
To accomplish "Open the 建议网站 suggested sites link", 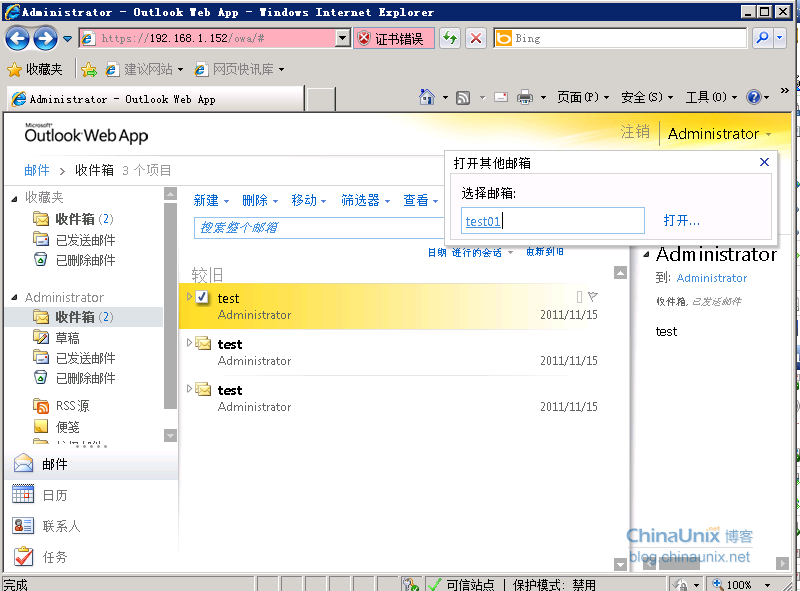I will tap(144, 69).
